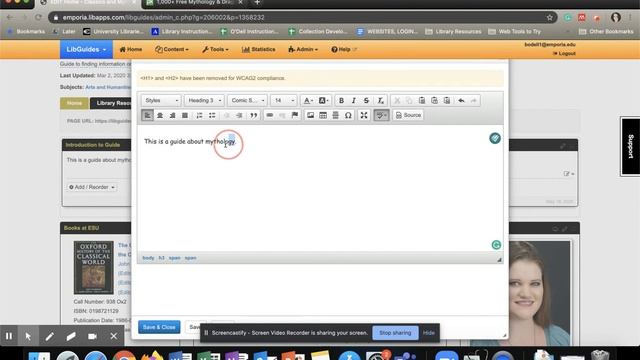Hide the Screencastify sharing notification
This screenshot has width=640, height=360.
click(x=429, y=333)
